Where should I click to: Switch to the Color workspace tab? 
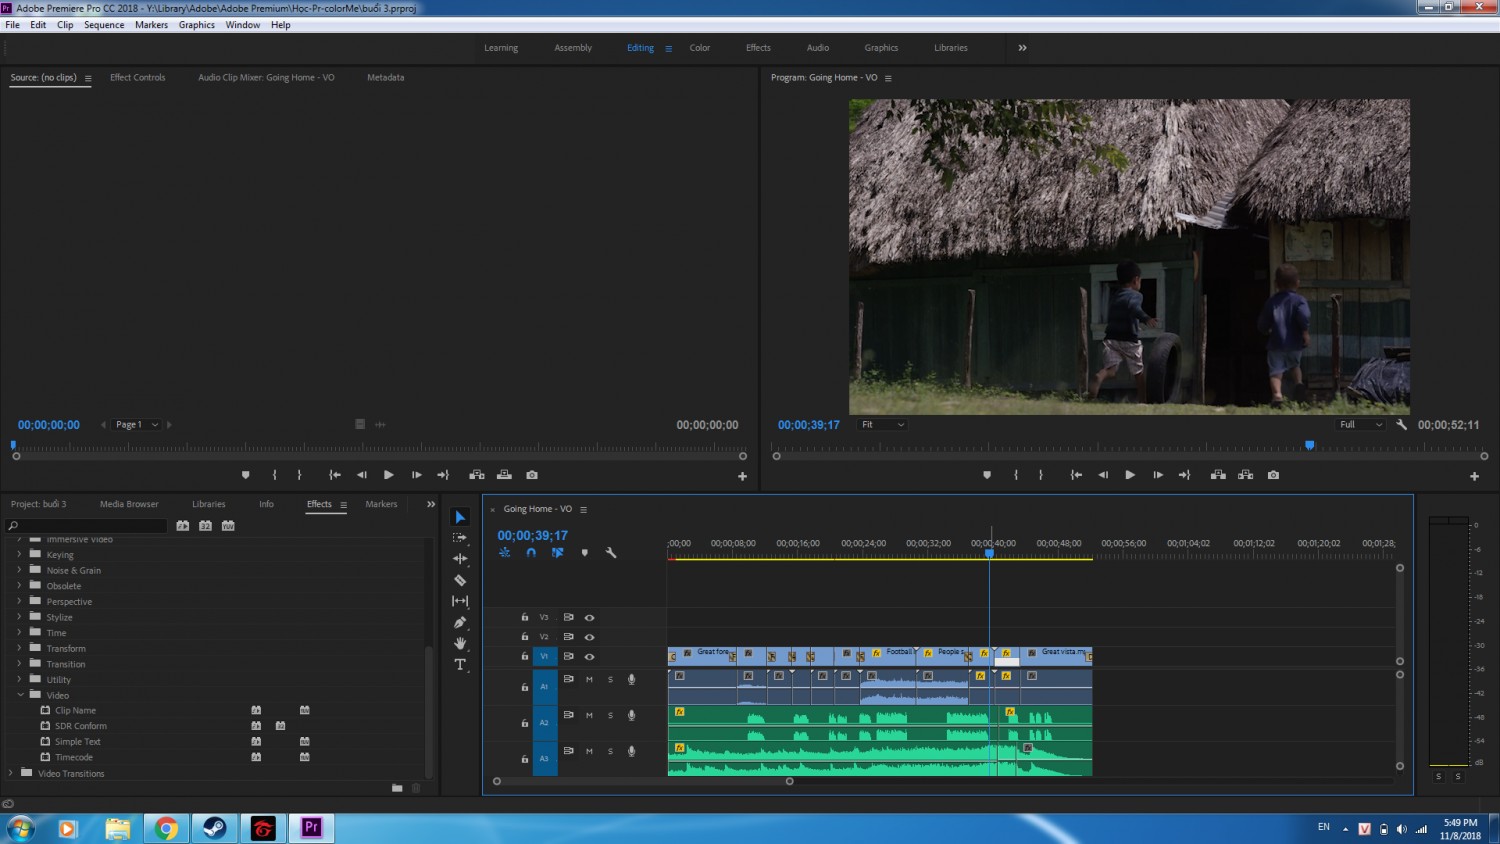[700, 48]
